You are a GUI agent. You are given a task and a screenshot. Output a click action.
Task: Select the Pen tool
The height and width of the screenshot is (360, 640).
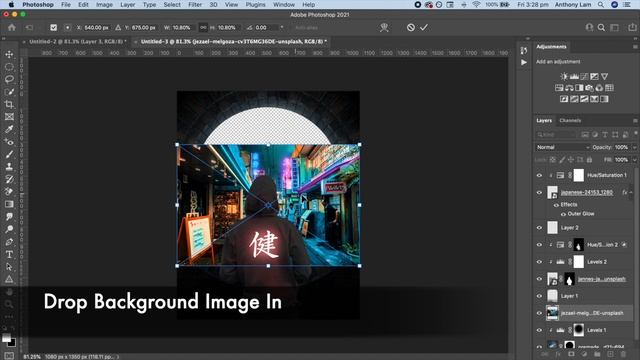(9, 242)
